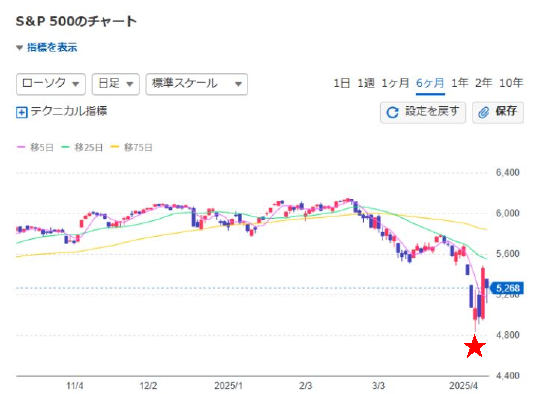The width and height of the screenshot is (538, 394).
Task: Click the 移25日 legend entry
Action: (x=82, y=148)
